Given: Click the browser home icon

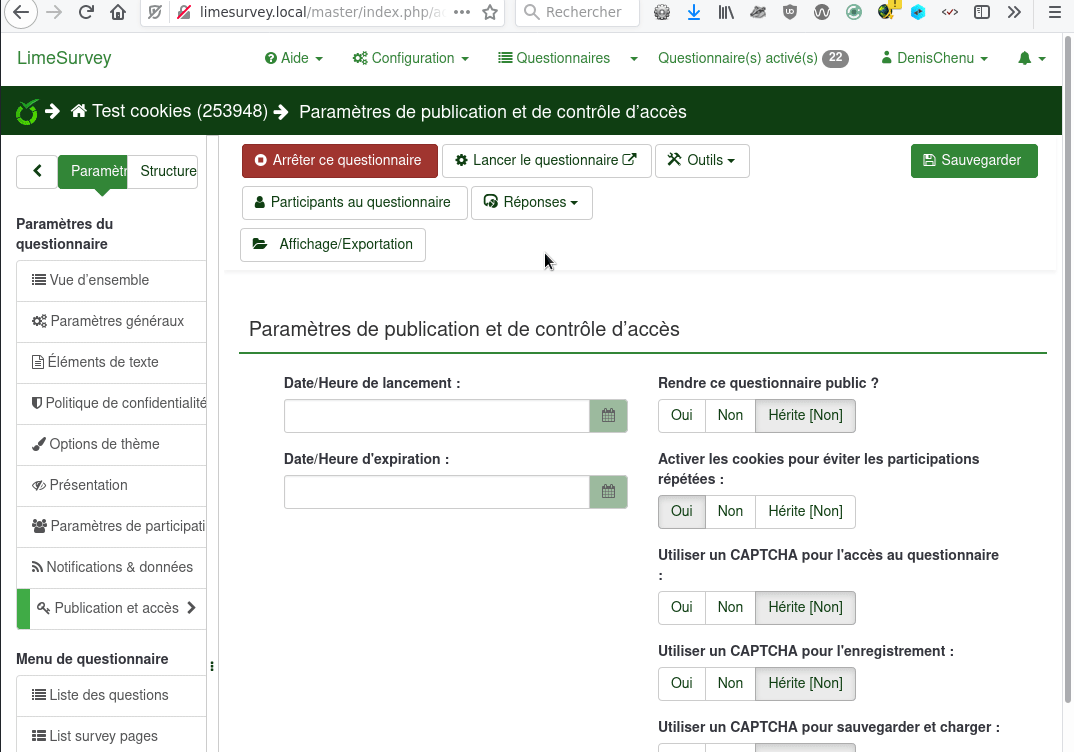Looking at the screenshot, I should tap(118, 13).
